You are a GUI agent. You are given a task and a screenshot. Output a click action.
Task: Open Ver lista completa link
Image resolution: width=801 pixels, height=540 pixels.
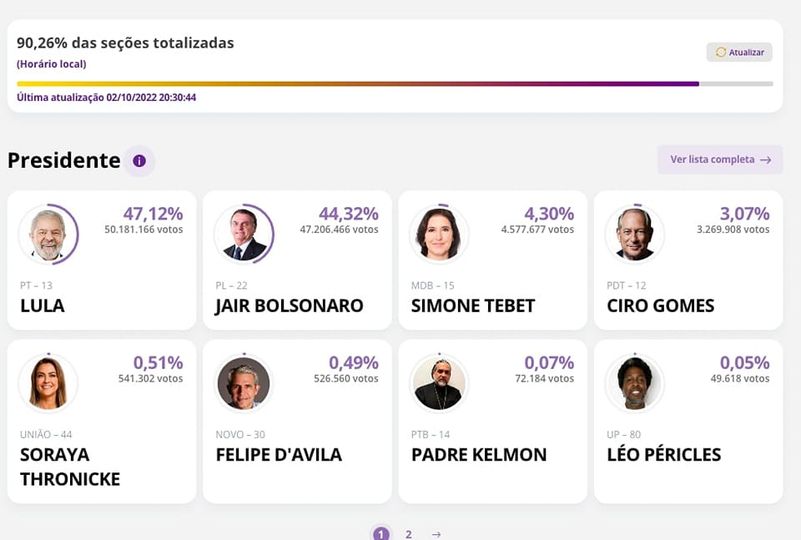click(720, 160)
